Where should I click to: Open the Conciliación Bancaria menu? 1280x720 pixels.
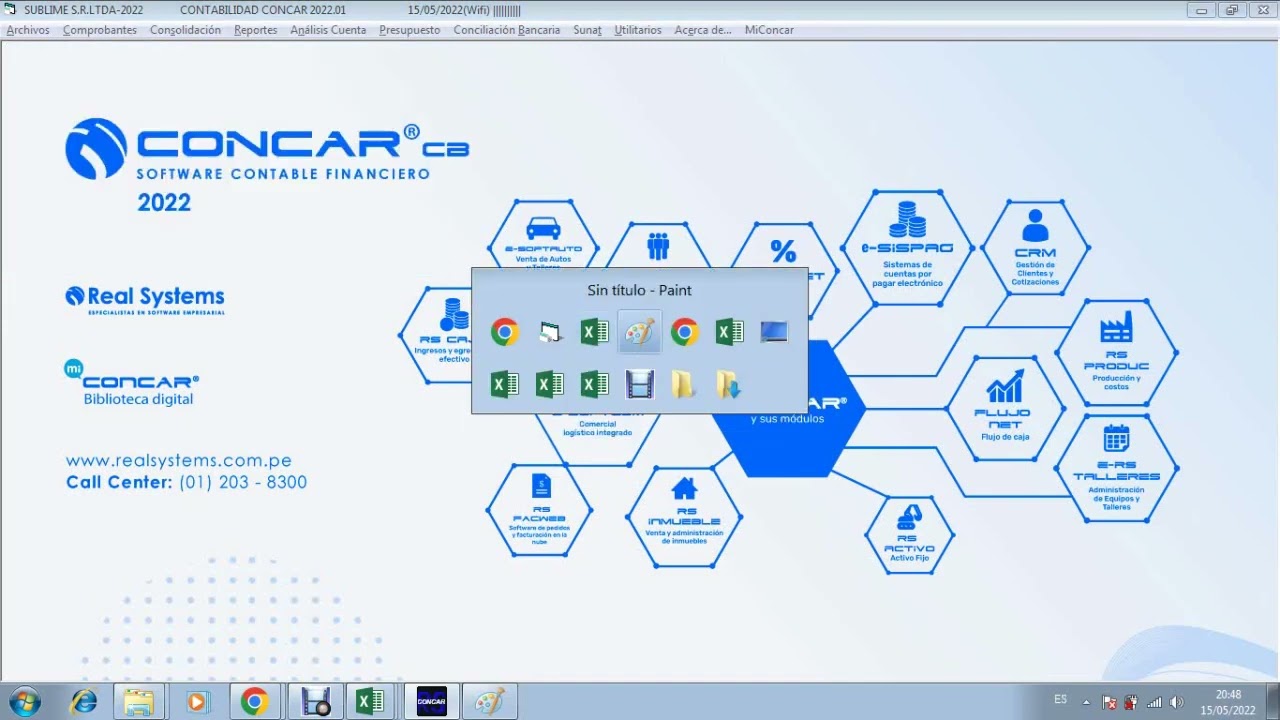[507, 30]
